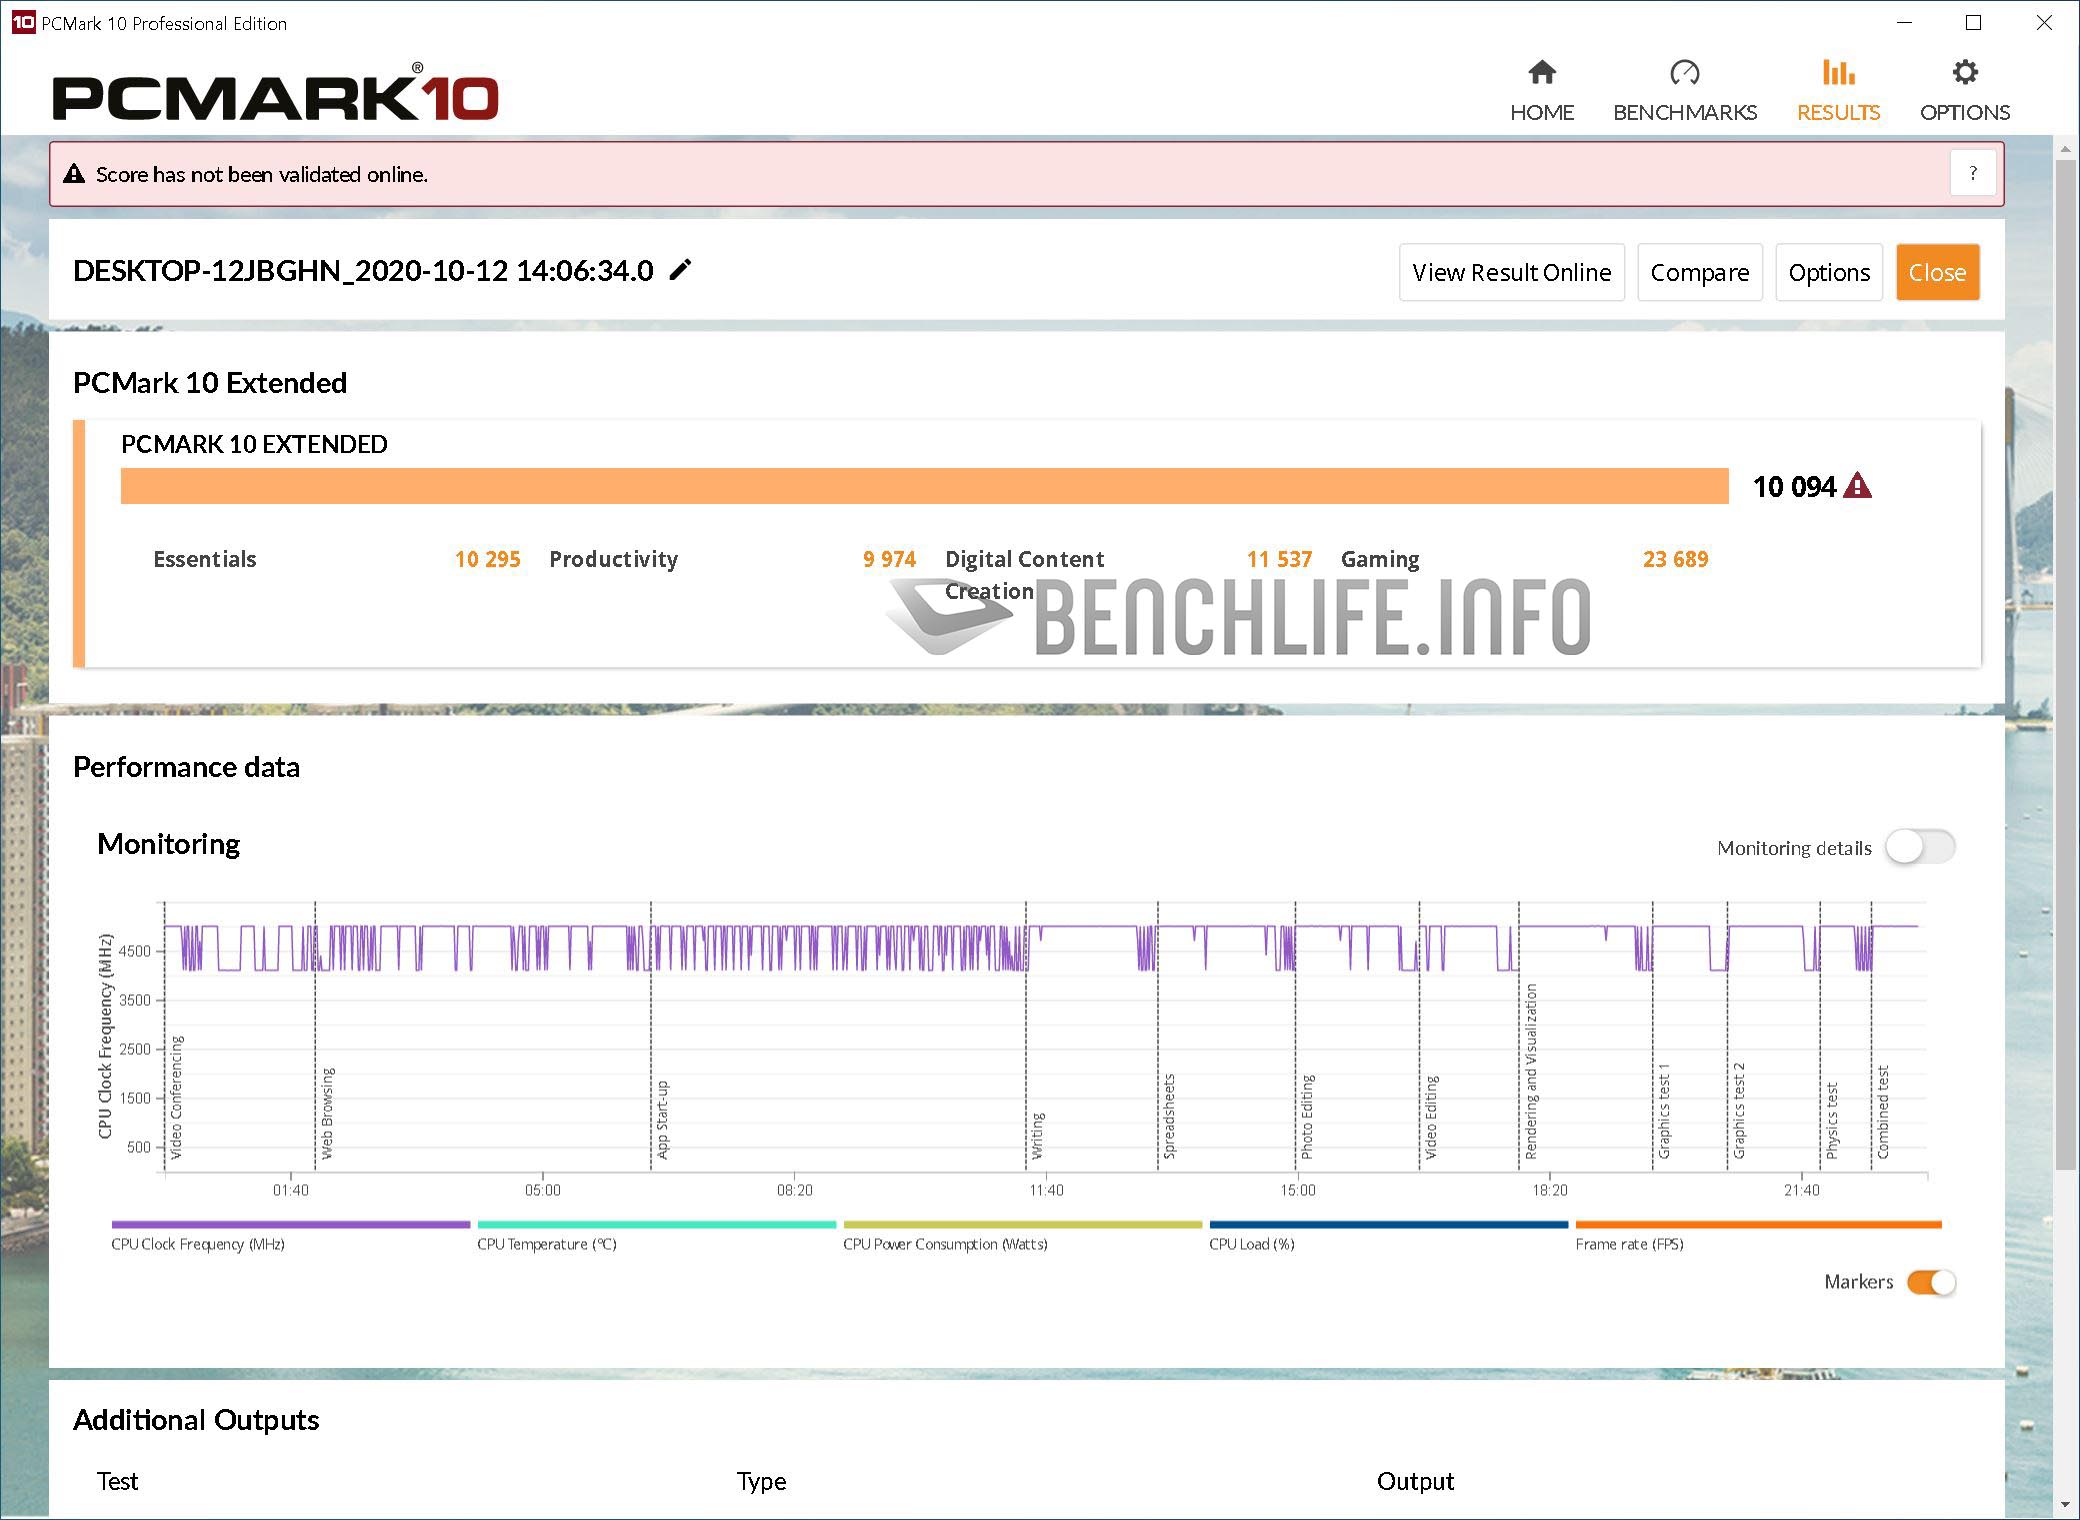Click the red warning triangle beside score

pyautogui.click(x=1857, y=486)
